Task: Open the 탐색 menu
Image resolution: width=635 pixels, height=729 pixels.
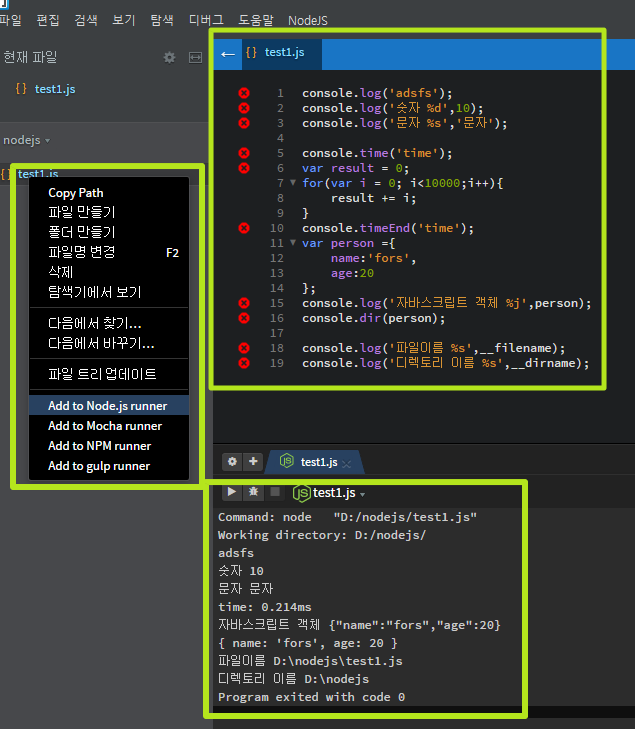Action: point(162,20)
